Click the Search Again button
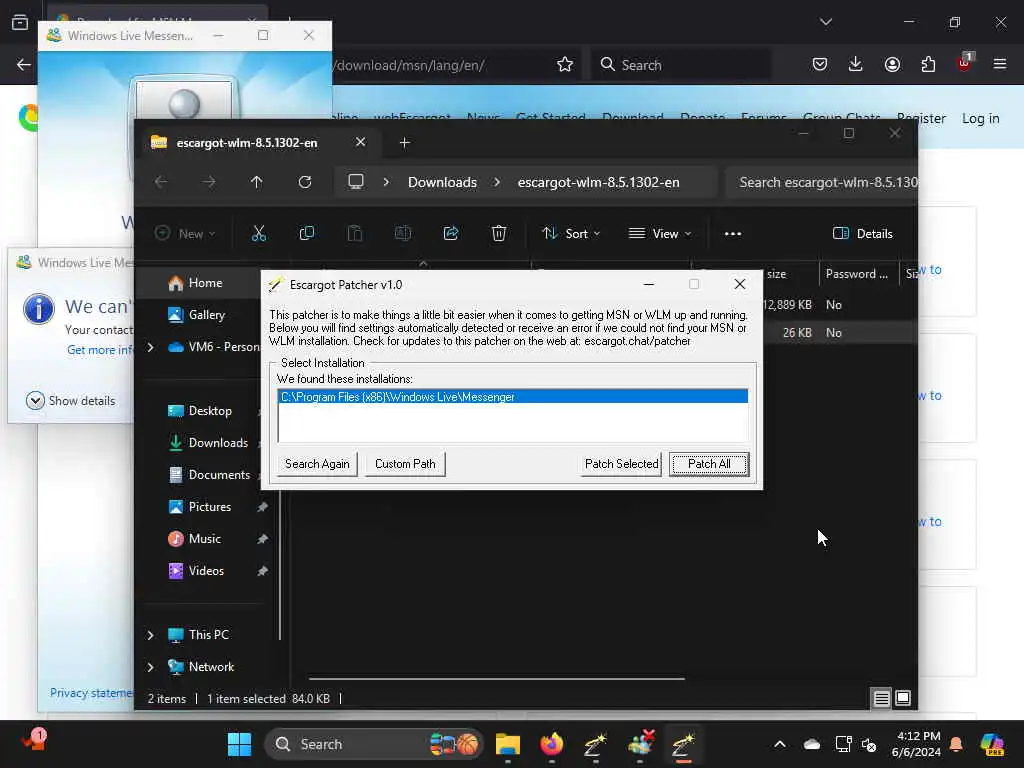 tap(317, 464)
